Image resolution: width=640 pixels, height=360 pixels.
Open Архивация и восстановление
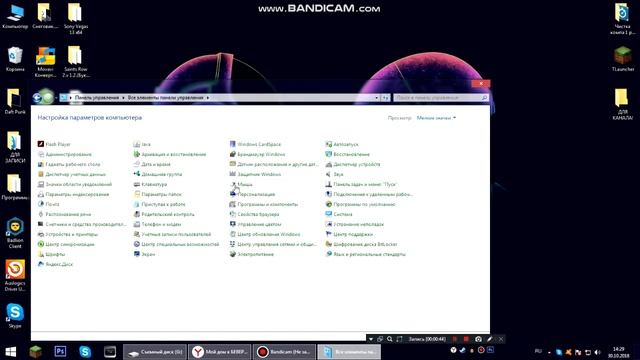170,154
